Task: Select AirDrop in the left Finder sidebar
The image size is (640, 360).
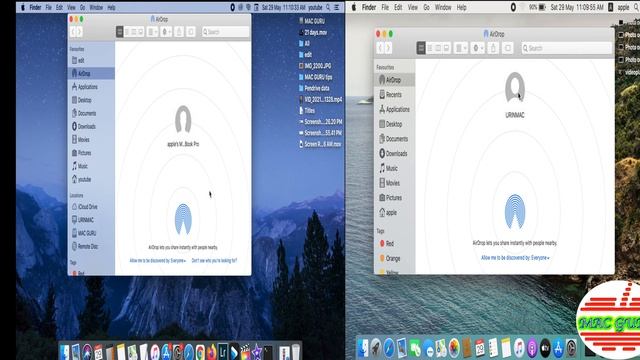Action: (x=91, y=73)
